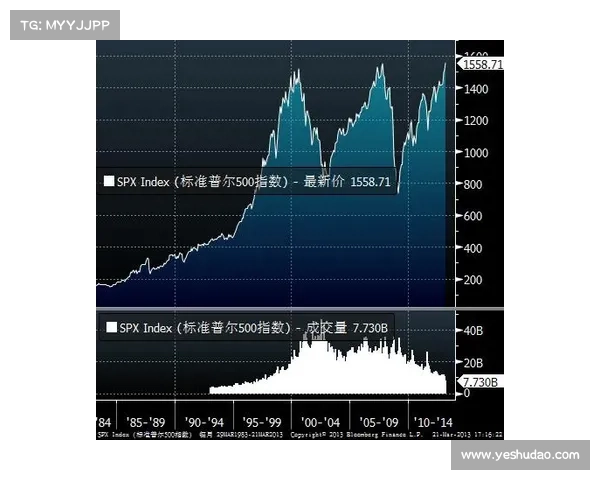Click the '84 time axis label
Image resolution: width=600 pixels, height=480 pixels.
104,423
